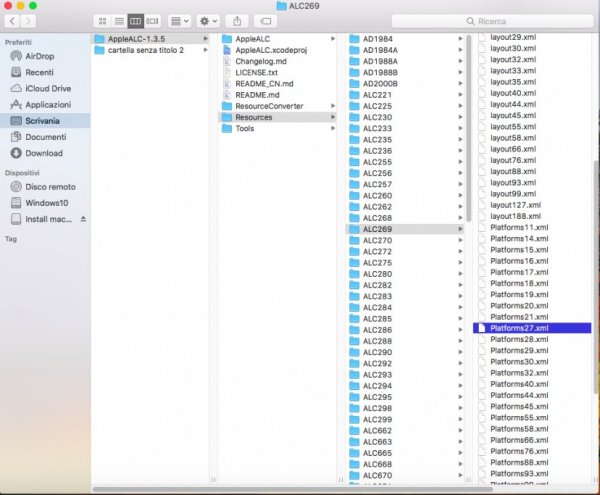The width and height of the screenshot is (600, 495).
Task: Click the third column's vertical scrollbar
Action: [468, 130]
